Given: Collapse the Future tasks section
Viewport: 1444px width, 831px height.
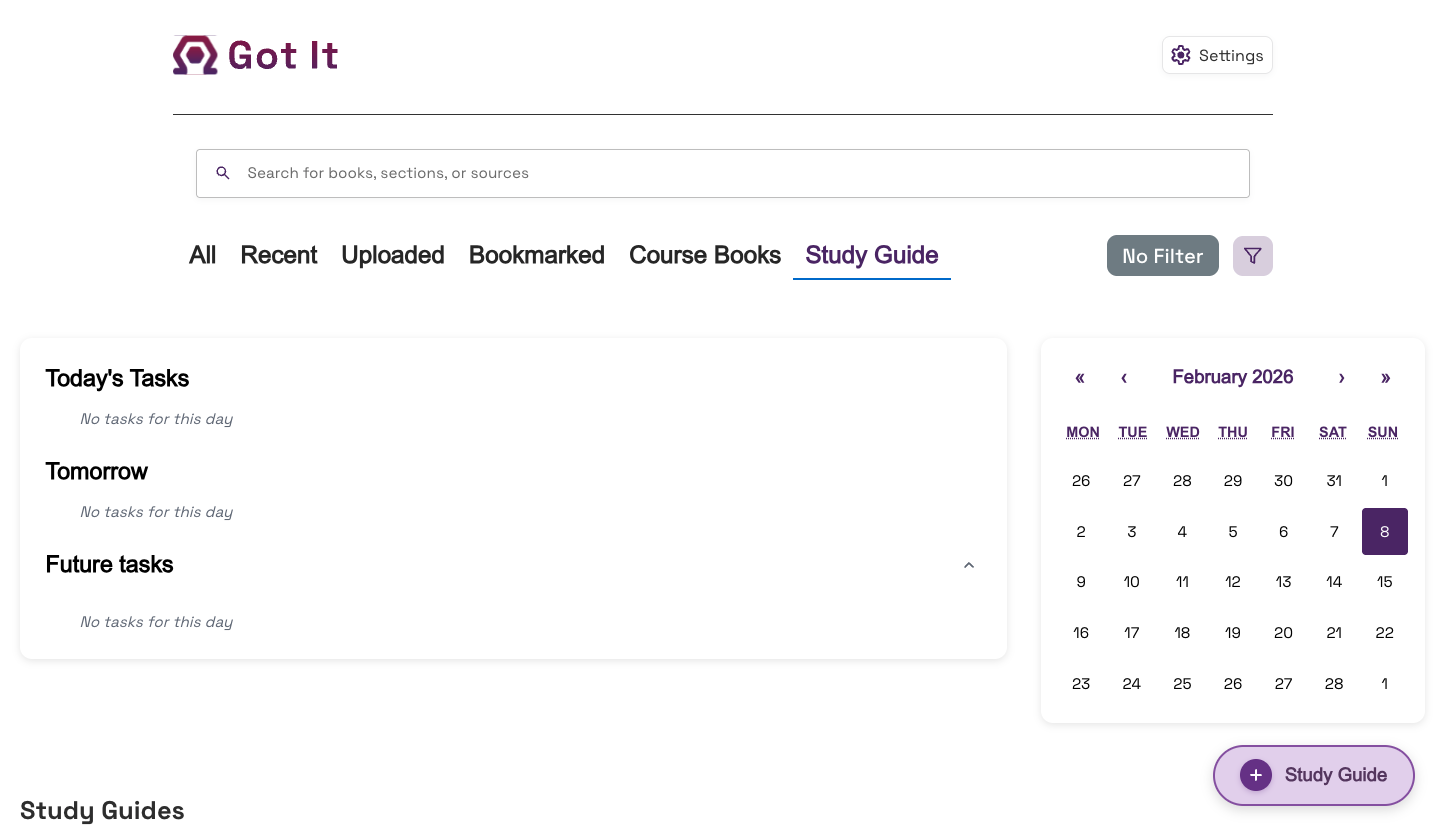Looking at the screenshot, I should [968, 565].
